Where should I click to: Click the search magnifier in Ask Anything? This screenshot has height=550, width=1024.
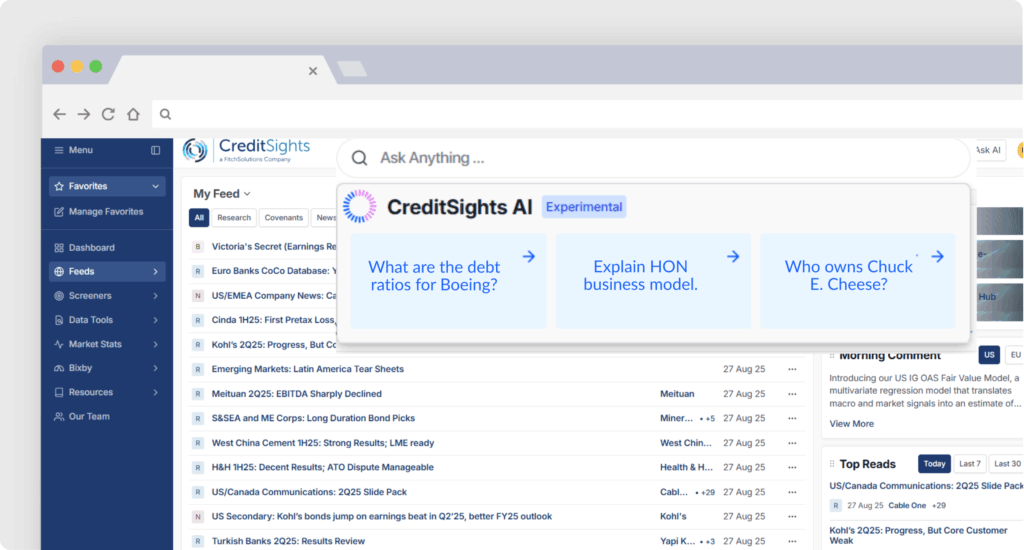359,158
